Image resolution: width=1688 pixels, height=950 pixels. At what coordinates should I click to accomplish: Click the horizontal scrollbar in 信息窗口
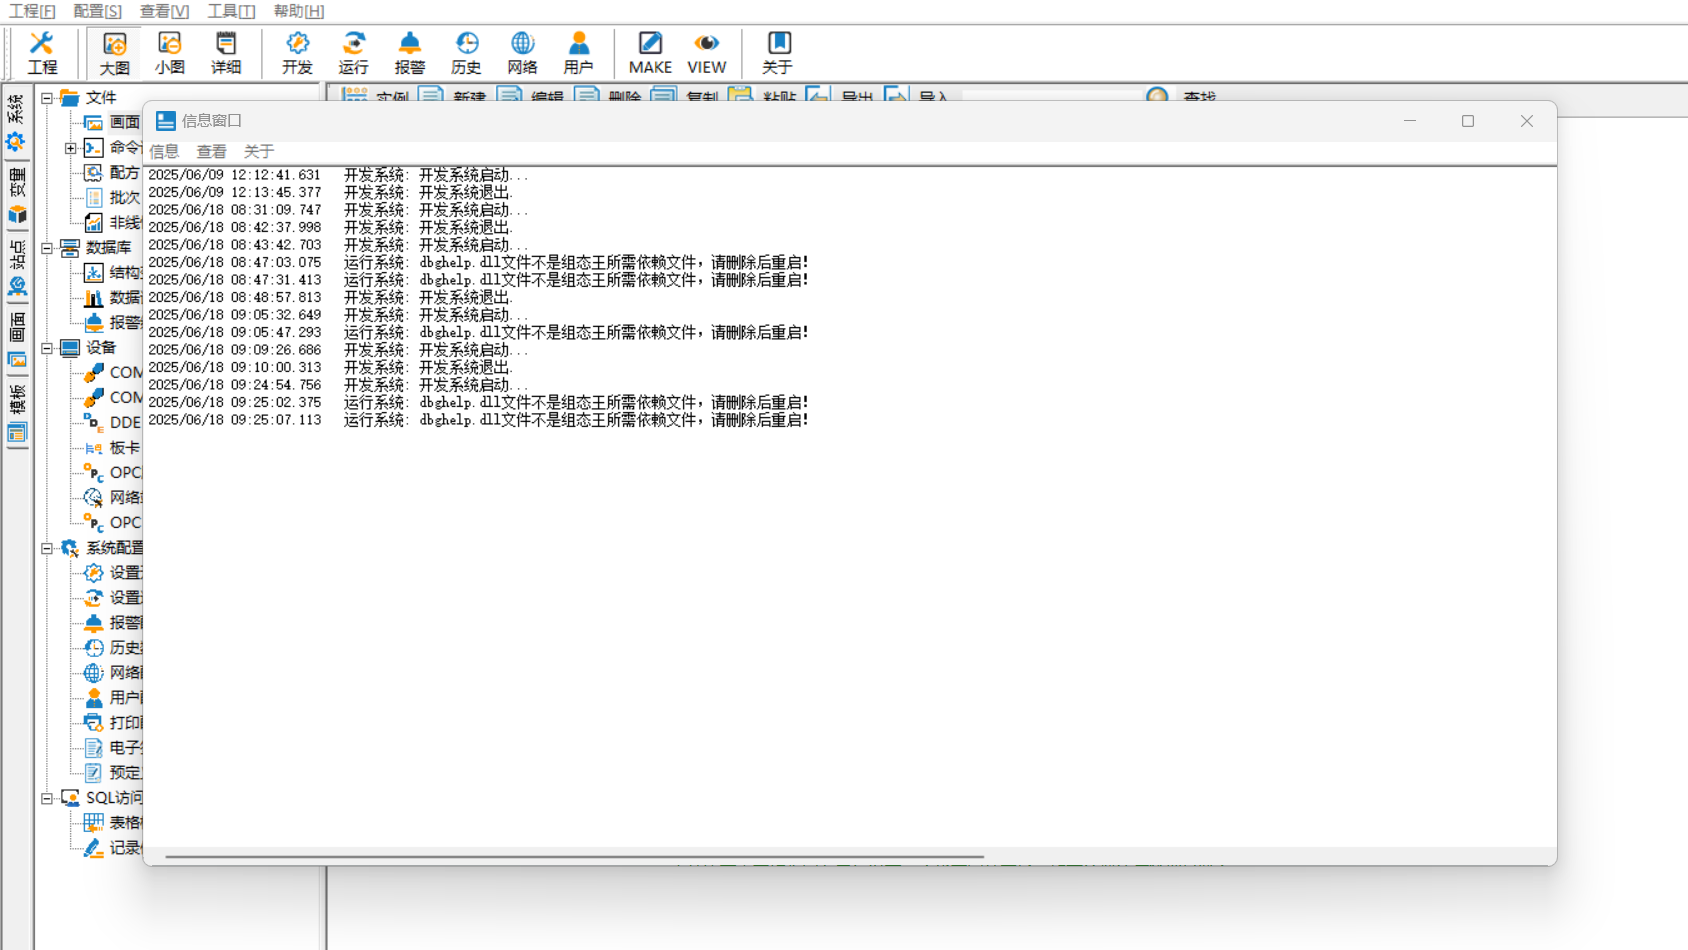[574, 857]
